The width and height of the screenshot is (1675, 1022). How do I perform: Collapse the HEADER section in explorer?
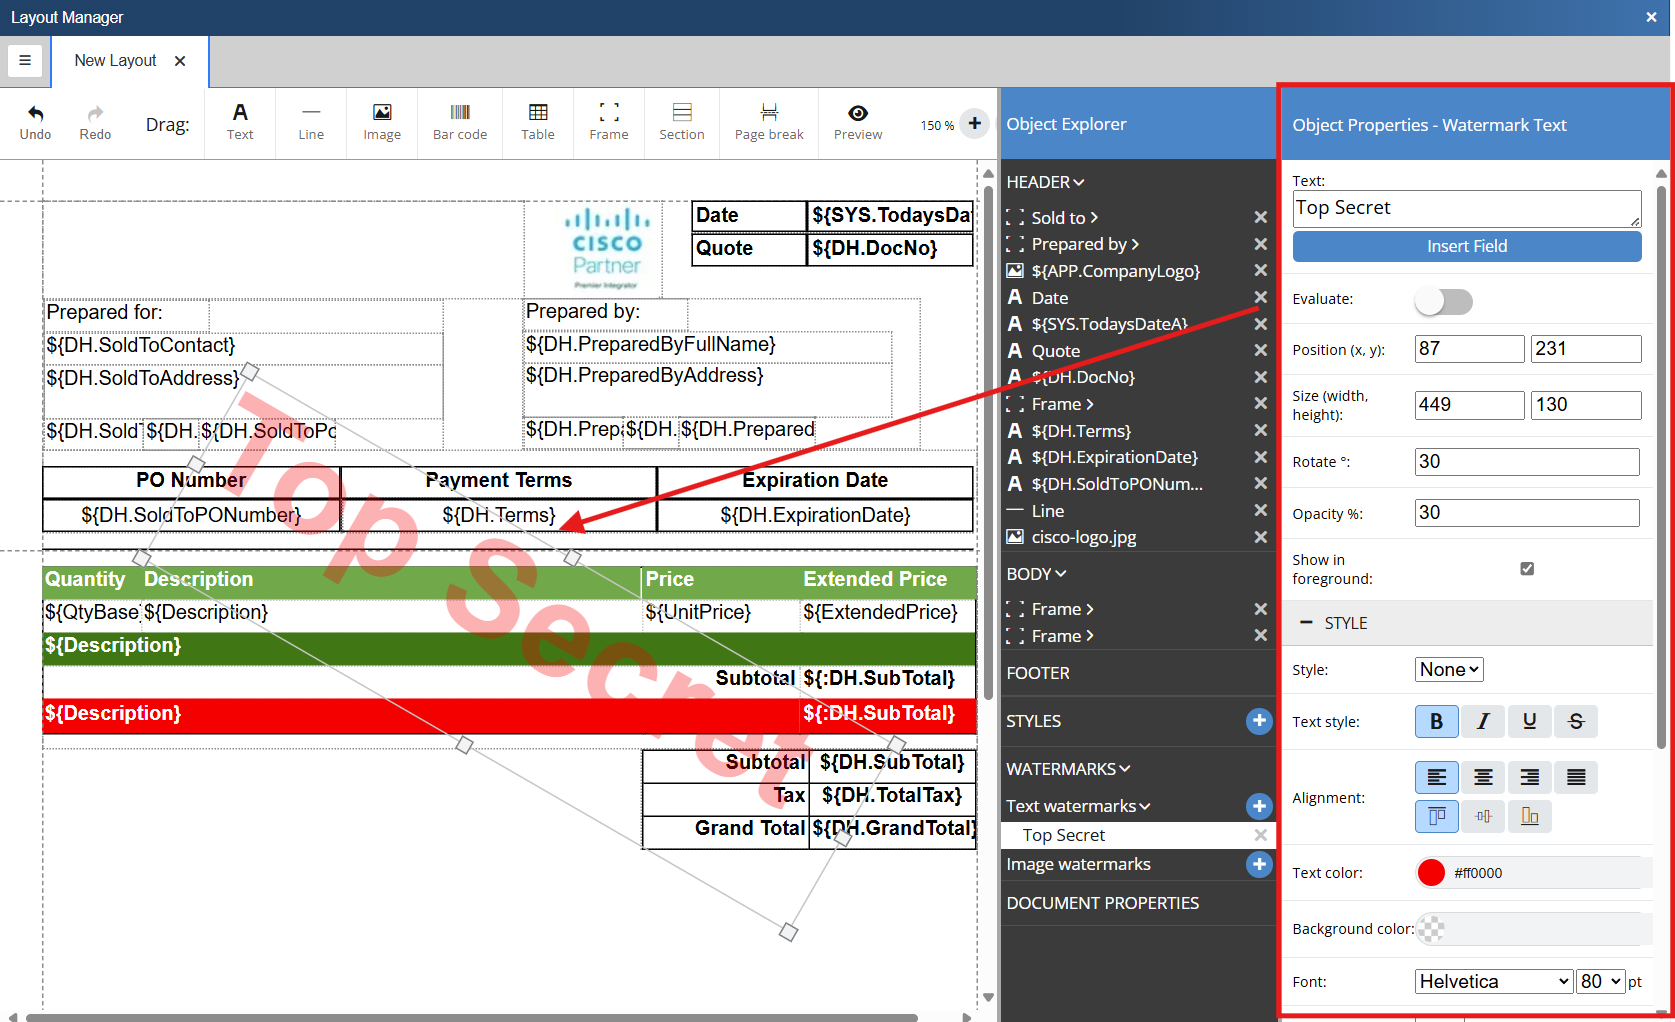1045,182
